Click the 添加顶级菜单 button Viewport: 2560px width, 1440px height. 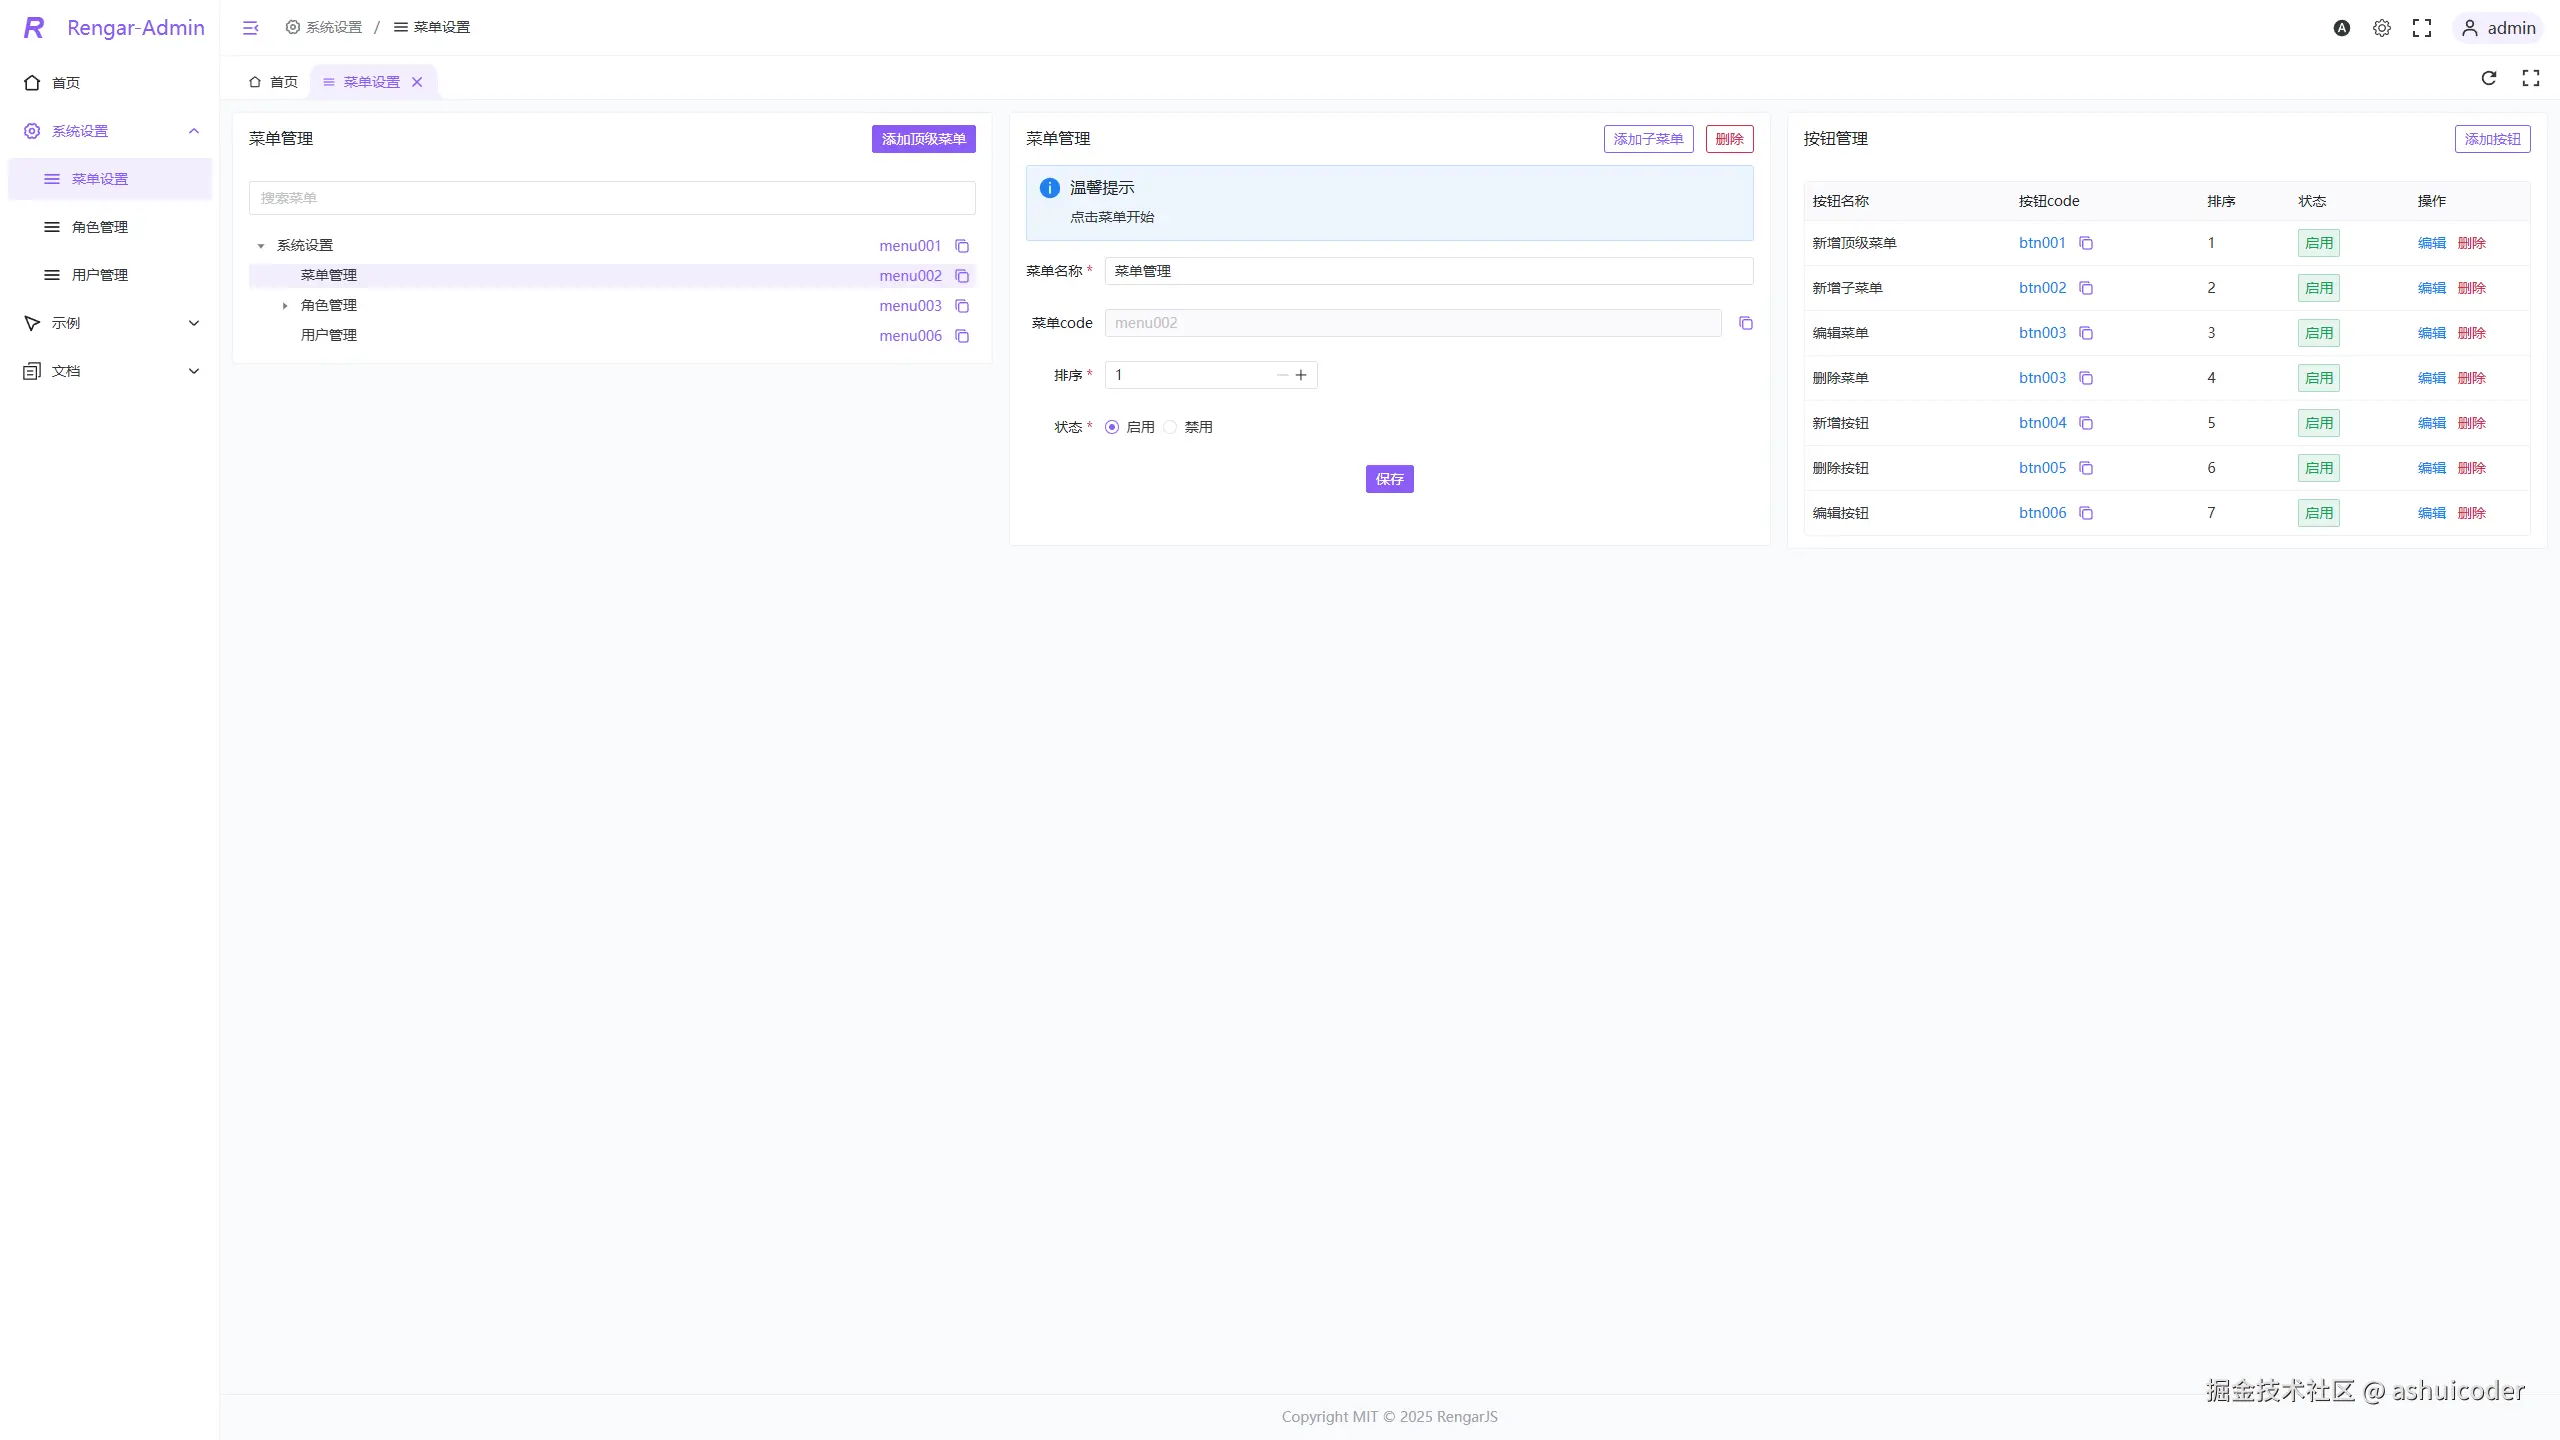point(923,139)
